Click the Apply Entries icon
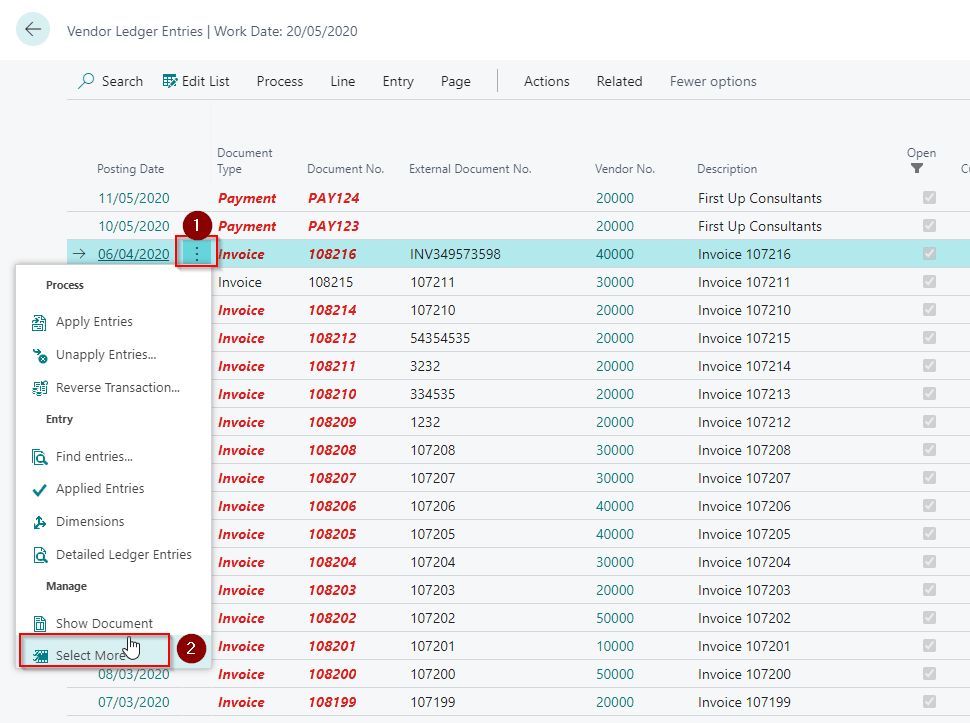The image size is (970, 723). tap(40, 322)
